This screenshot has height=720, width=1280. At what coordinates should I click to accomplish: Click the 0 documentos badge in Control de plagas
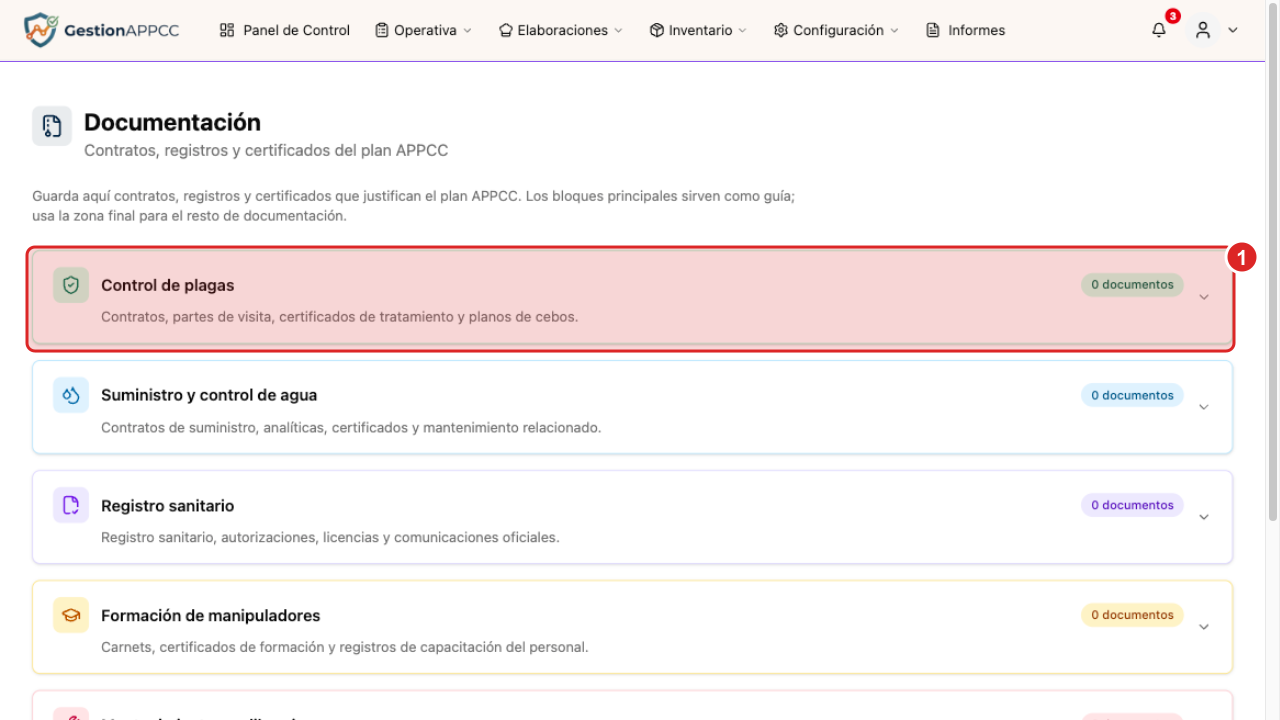click(x=1132, y=285)
